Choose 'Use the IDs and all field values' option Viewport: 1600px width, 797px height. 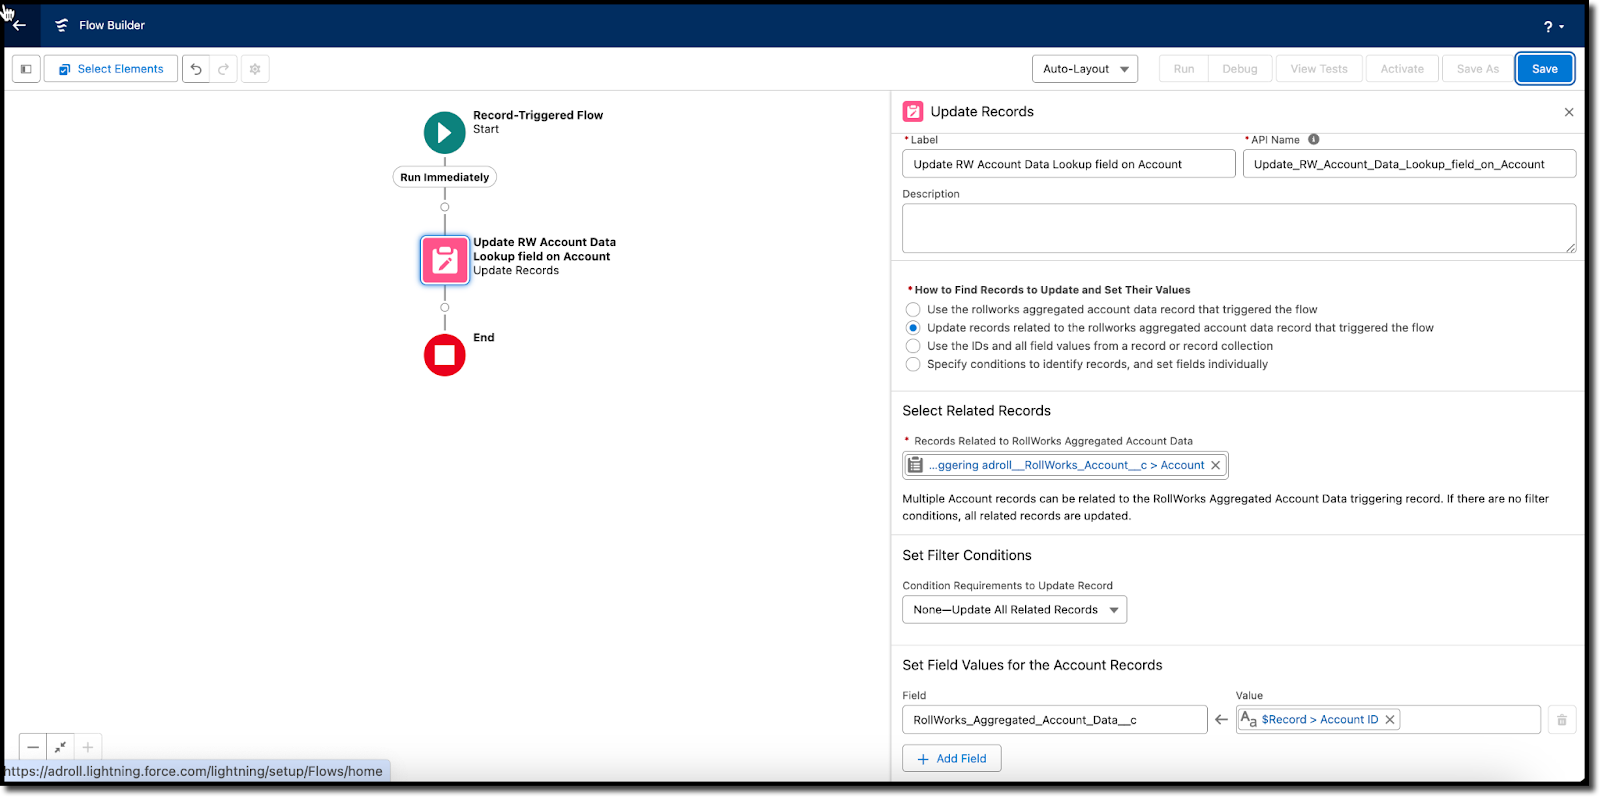tap(913, 346)
